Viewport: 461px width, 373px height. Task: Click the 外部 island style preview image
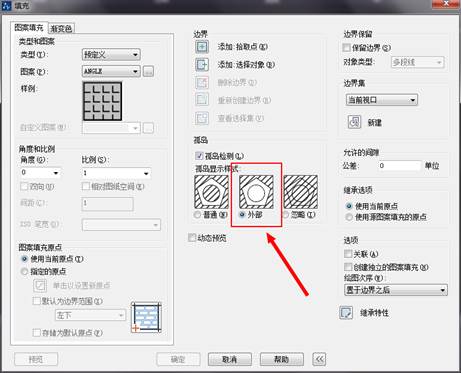(x=256, y=192)
